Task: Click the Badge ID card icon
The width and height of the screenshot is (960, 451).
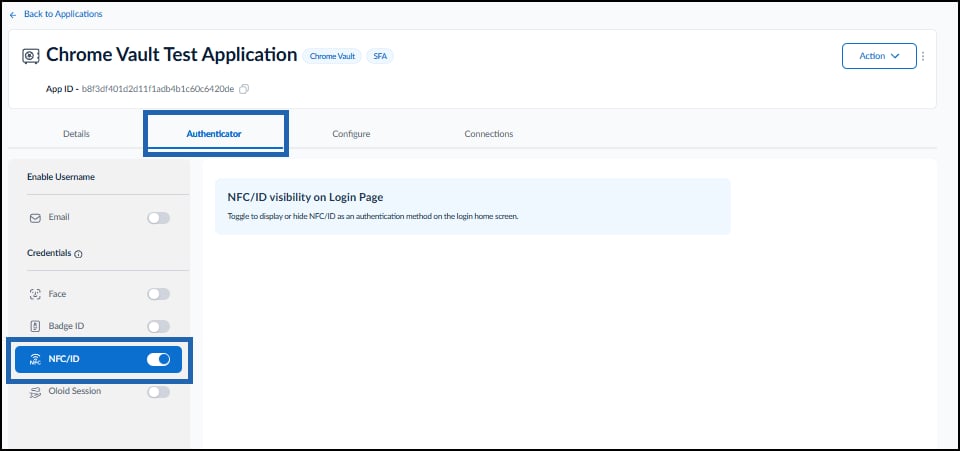Action: coord(35,327)
